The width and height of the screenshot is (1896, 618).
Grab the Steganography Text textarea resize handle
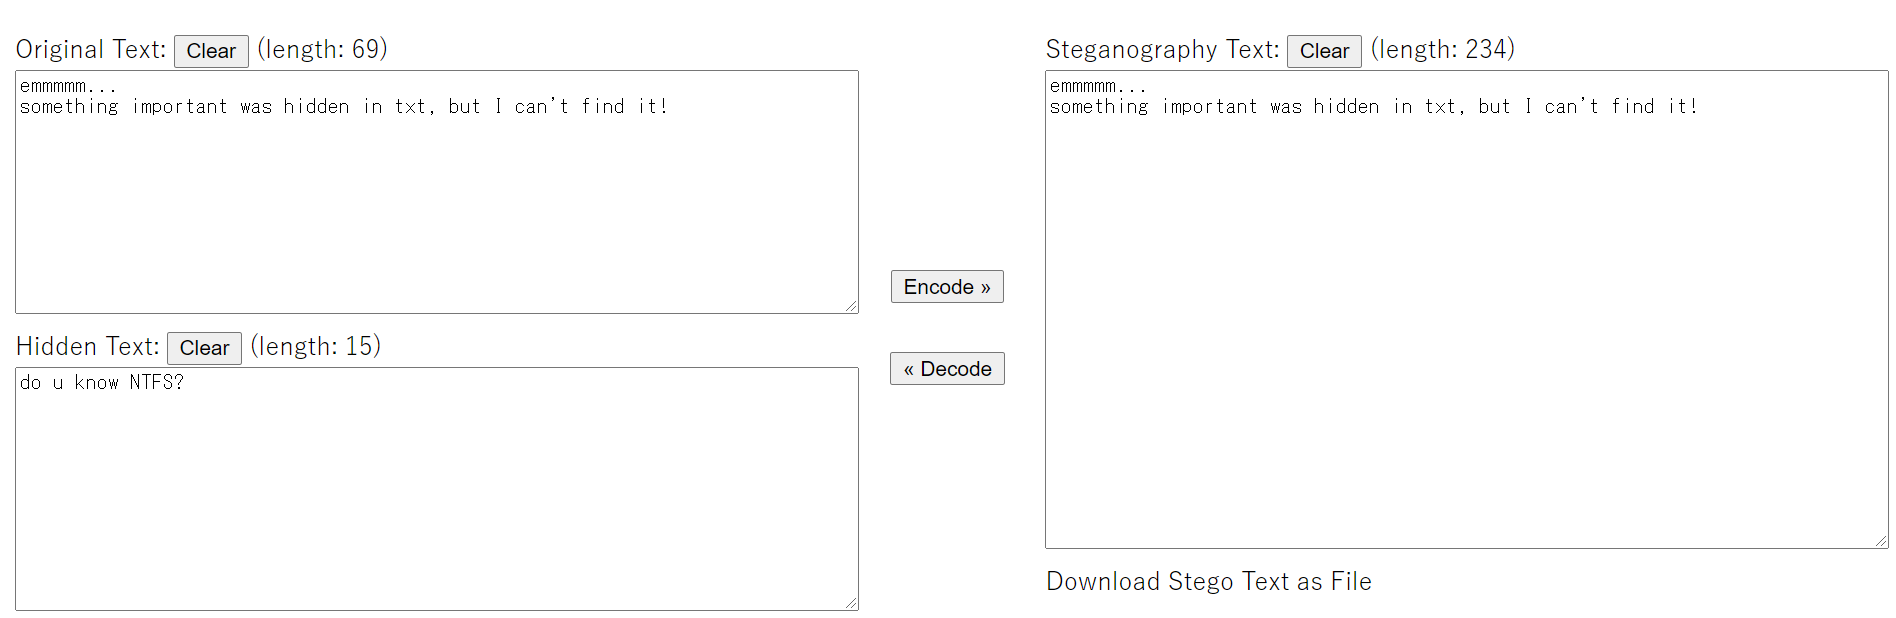coord(1881,541)
